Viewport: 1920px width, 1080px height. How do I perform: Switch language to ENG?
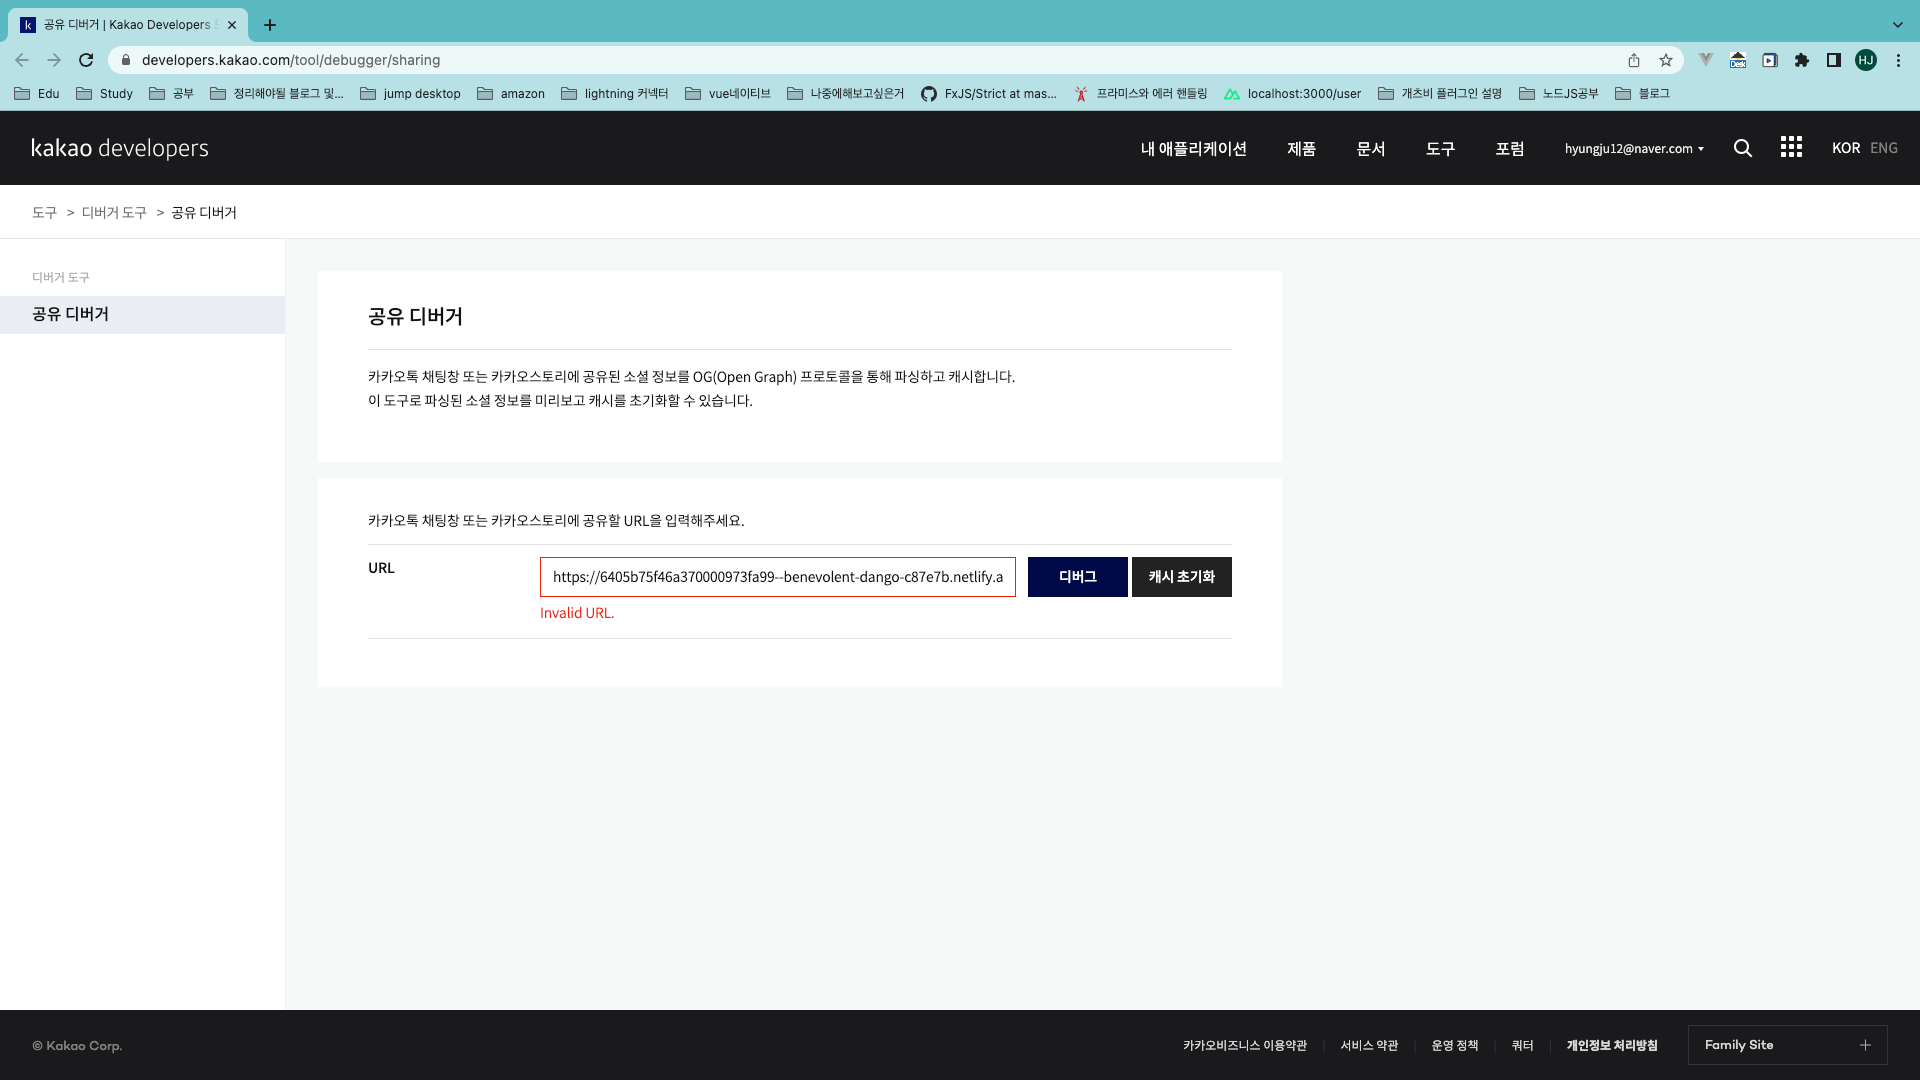[1883, 148]
